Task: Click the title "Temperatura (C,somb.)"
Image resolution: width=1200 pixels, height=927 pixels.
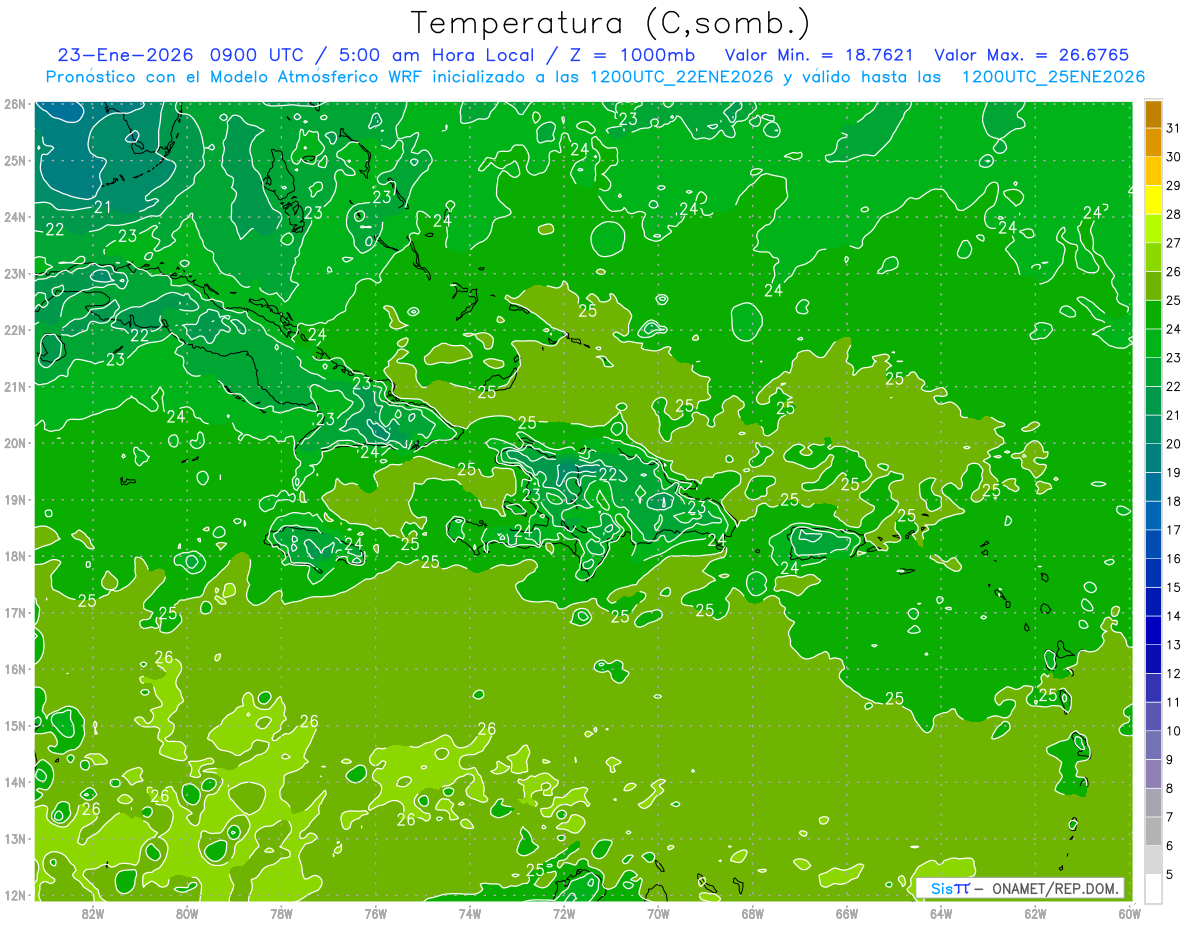Action: click(610, 24)
